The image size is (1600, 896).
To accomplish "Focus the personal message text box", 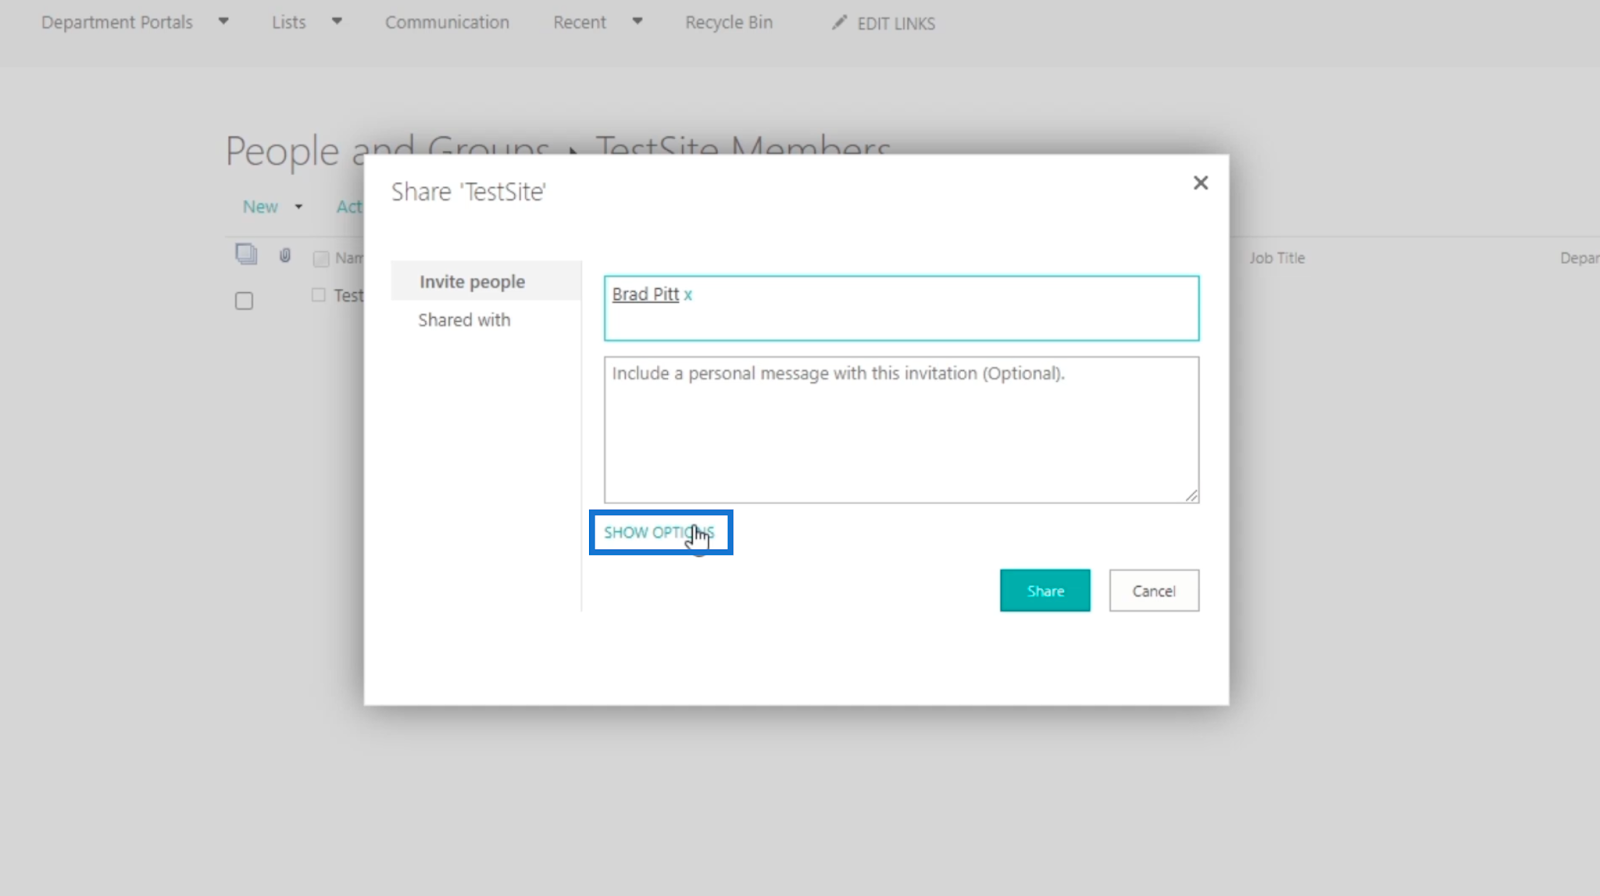I will 901,430.
